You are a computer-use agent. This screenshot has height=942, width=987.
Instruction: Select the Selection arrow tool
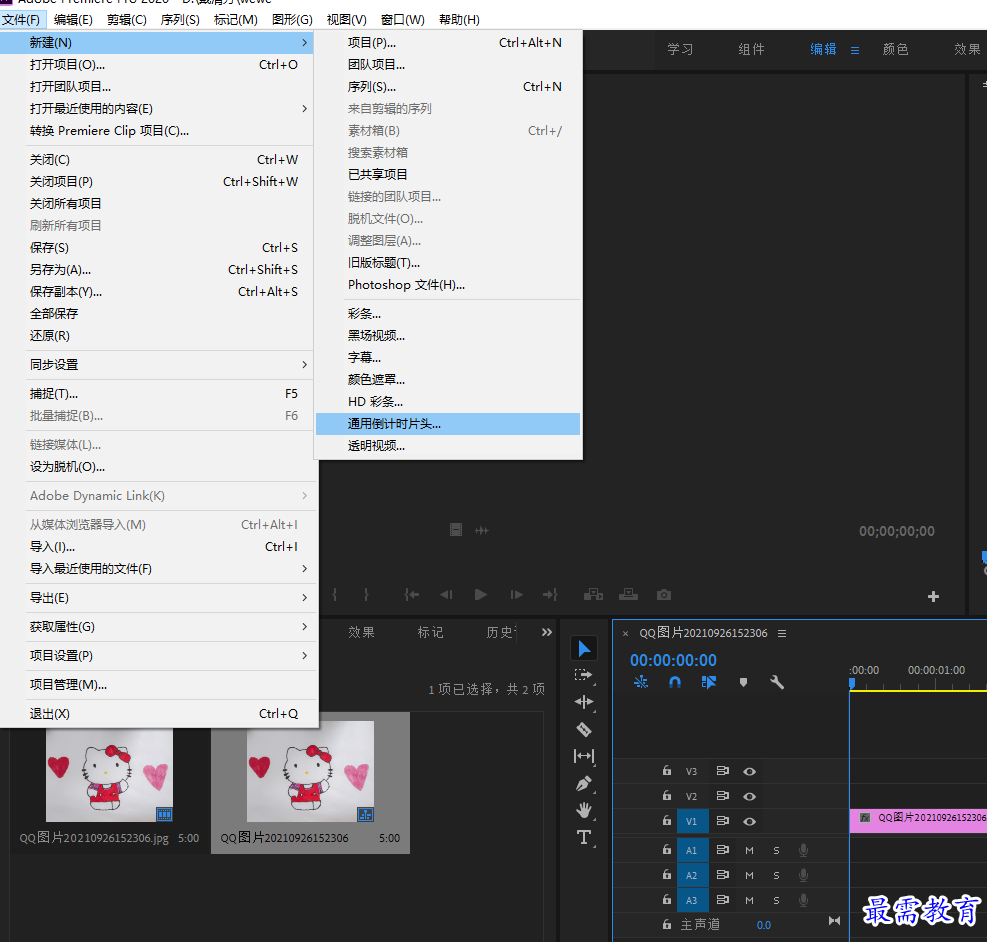point(584,648)
